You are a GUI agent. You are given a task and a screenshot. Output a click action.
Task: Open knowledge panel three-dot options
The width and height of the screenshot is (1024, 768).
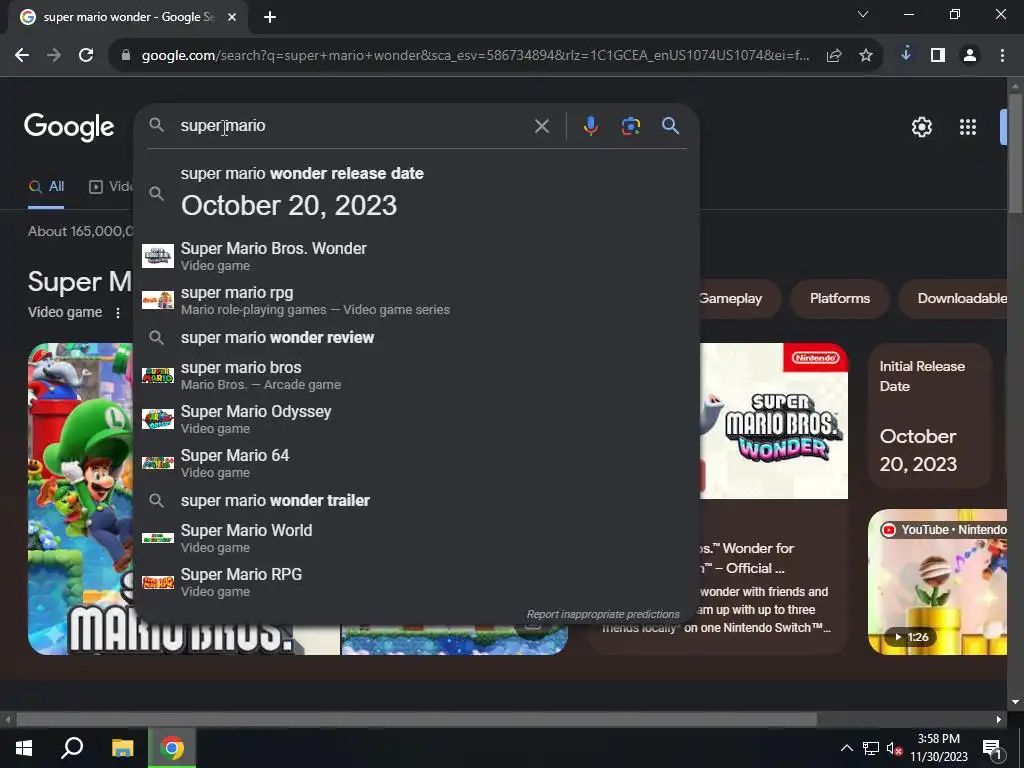(118, 313)
